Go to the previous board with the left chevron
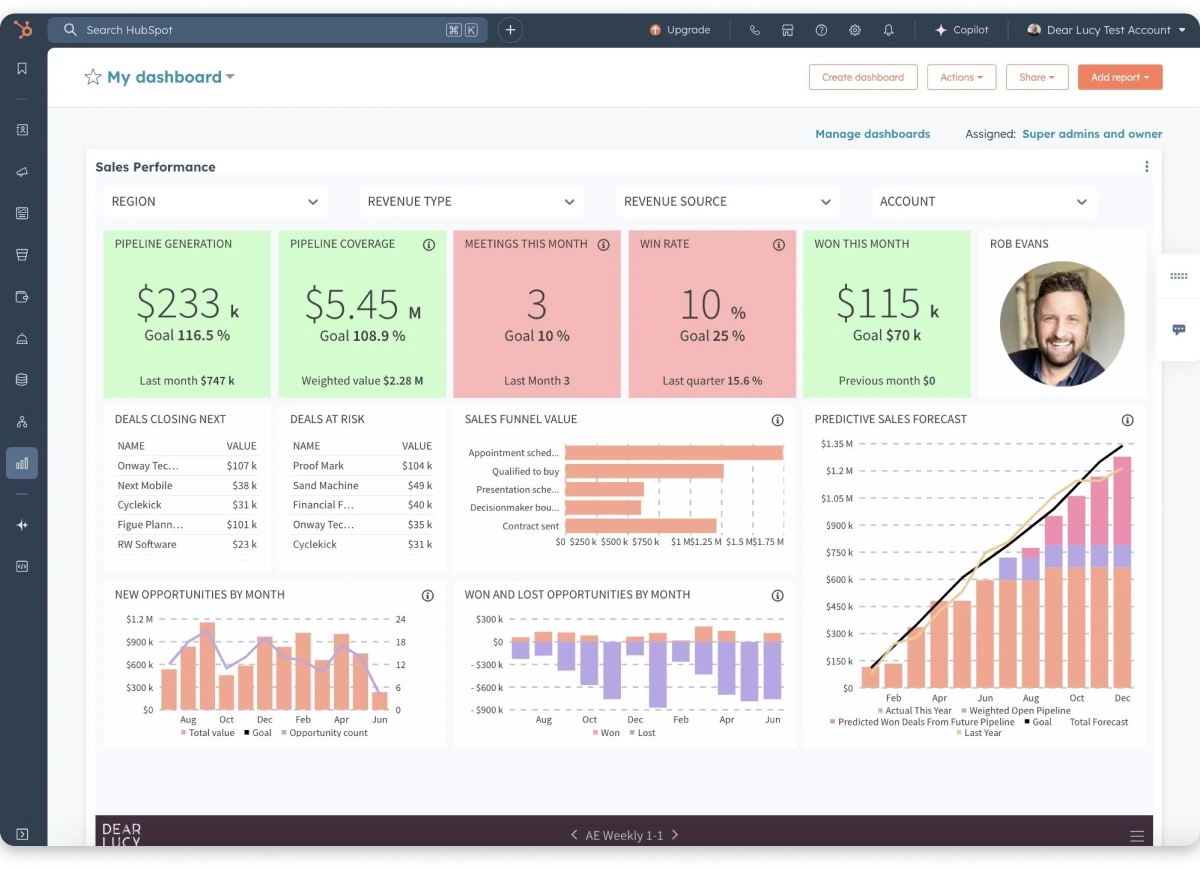This screenshot has height=869, width=1200. click(x=574, y=835)
